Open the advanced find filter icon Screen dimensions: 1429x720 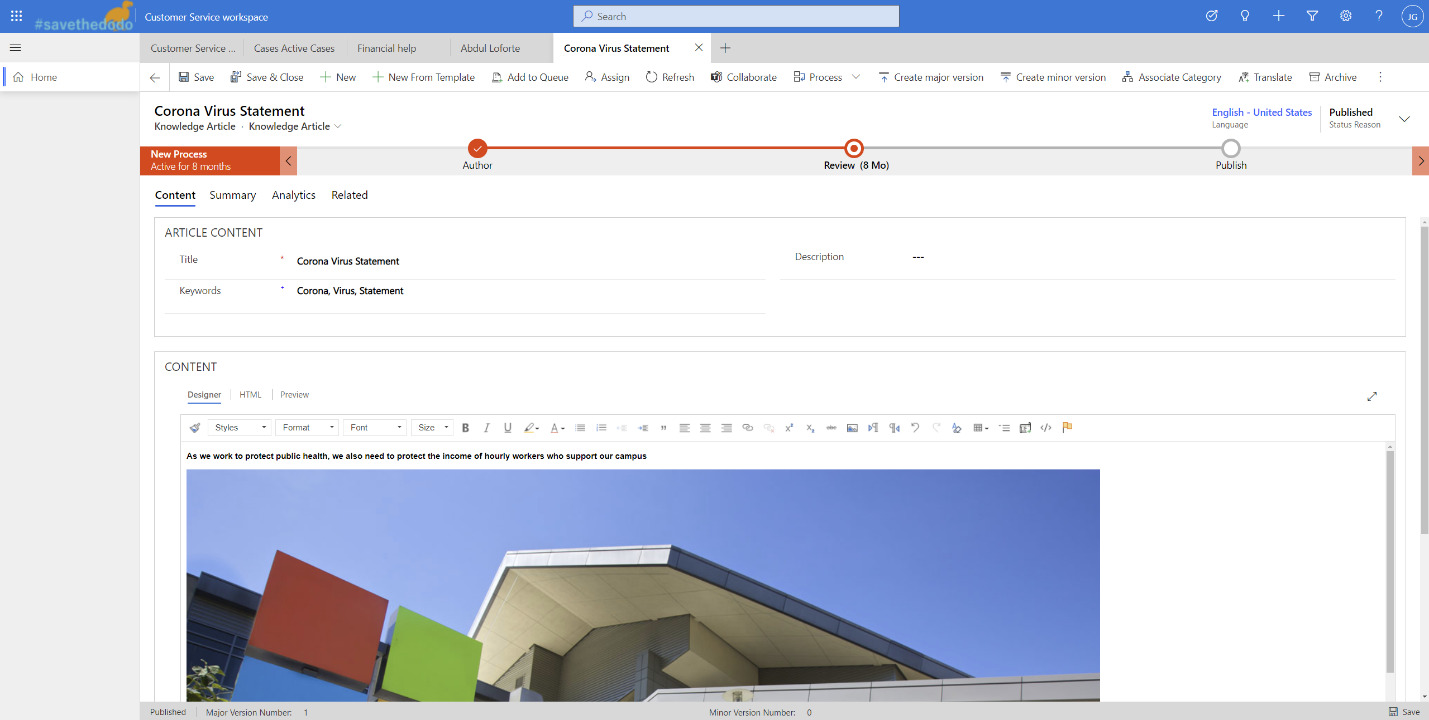coord(1312,16)
